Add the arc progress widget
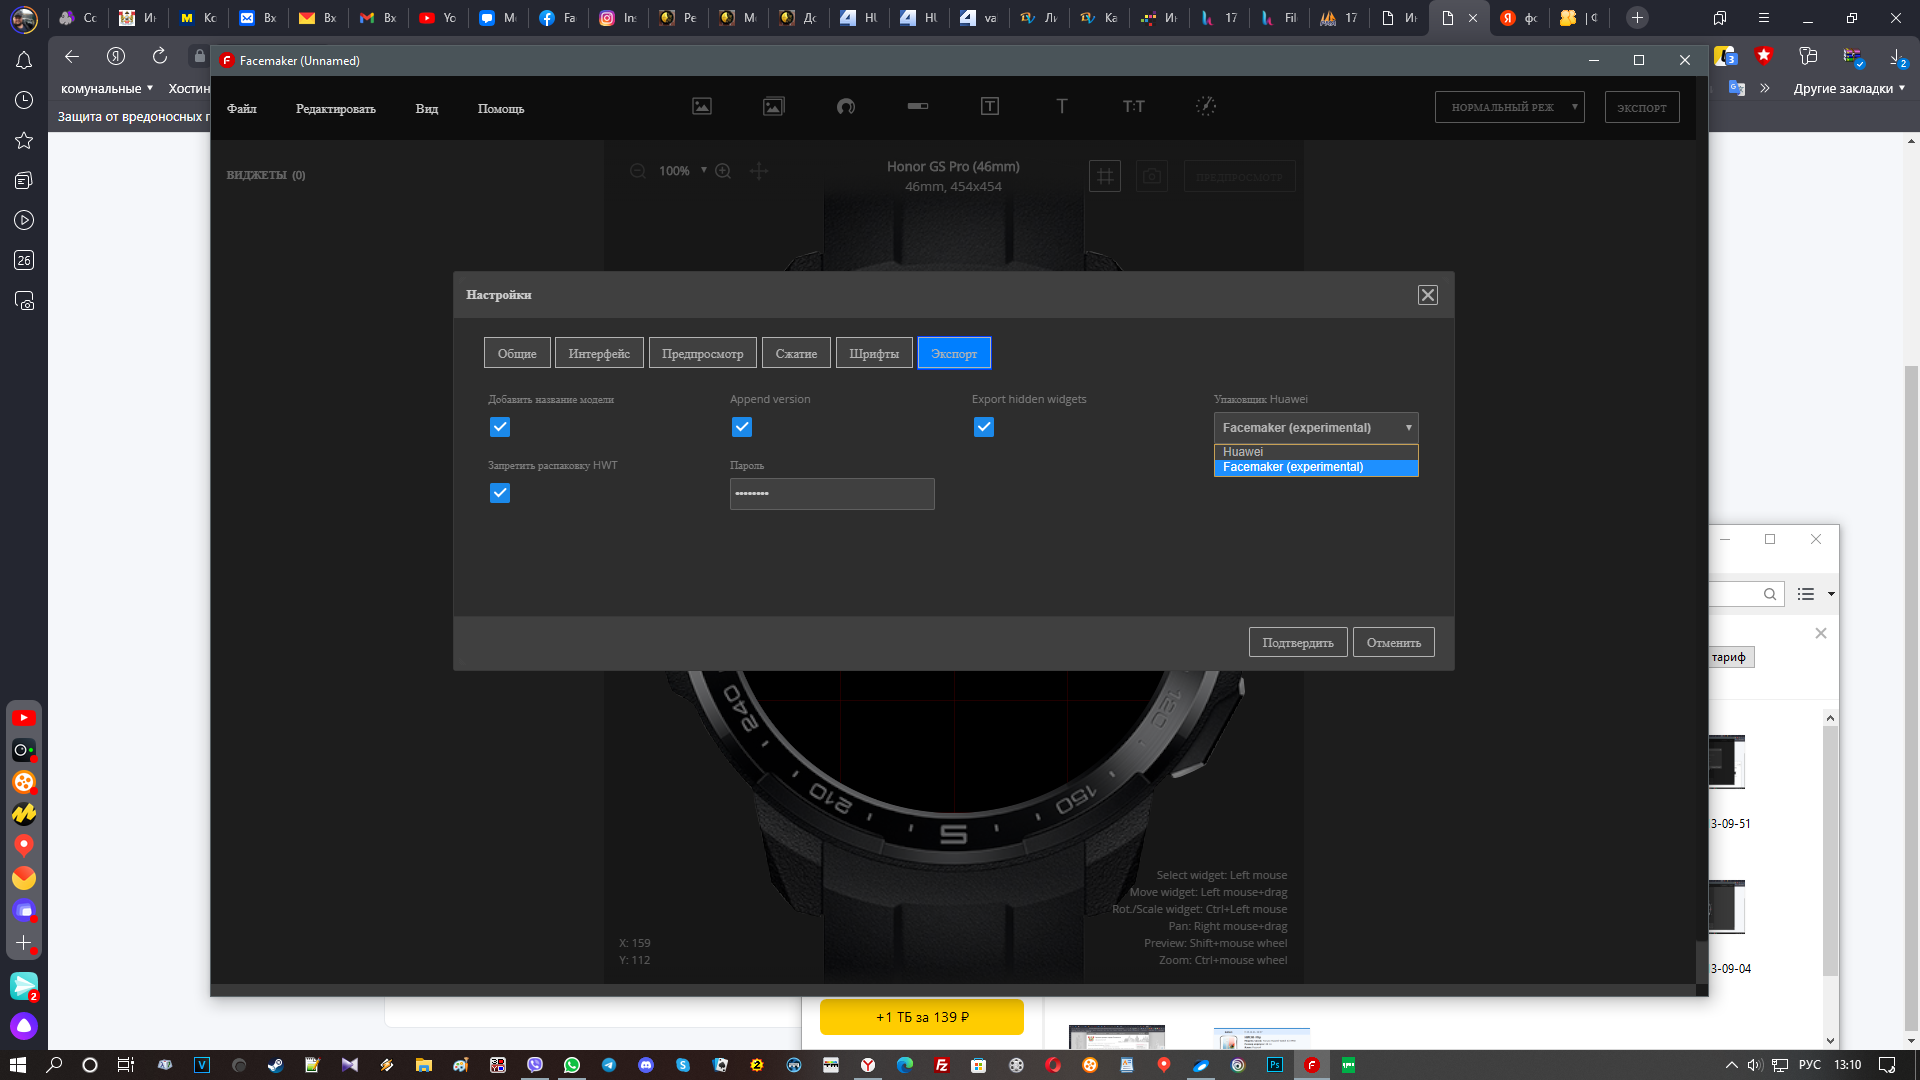This screenshot has height=1080, width=1920. (846, 106)
